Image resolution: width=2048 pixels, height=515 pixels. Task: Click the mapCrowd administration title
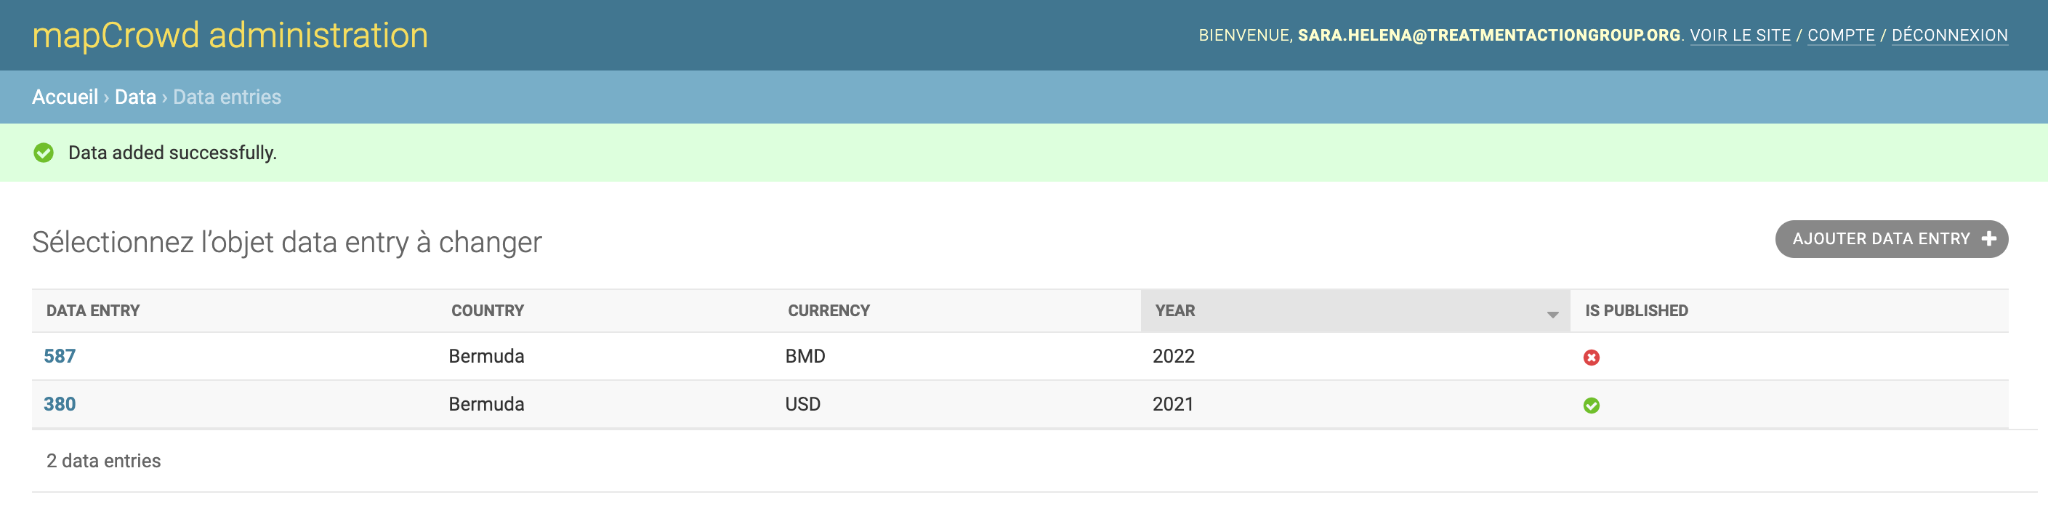(230, 35)
